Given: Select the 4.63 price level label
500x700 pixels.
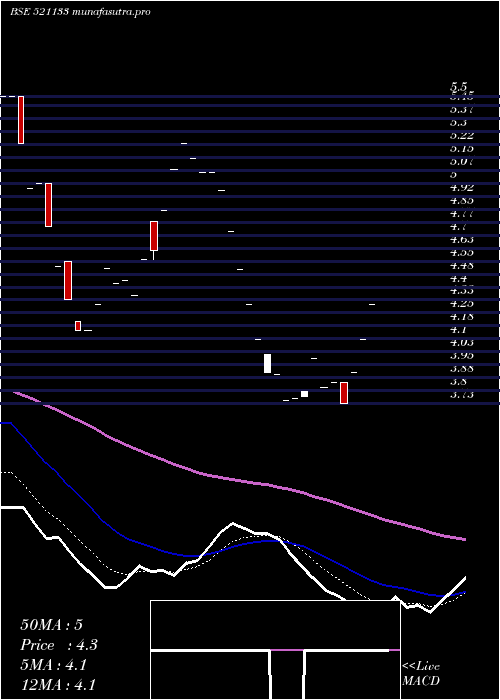Looking at the screenshot, I should (x=462, y=239).
